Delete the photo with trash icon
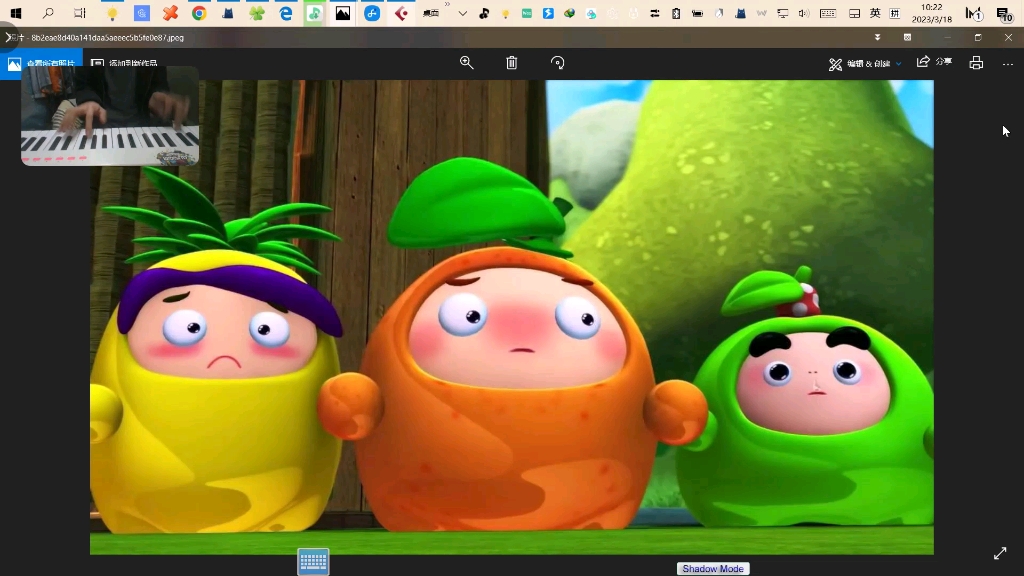The image size is (1024, 576). click(512, 63)
